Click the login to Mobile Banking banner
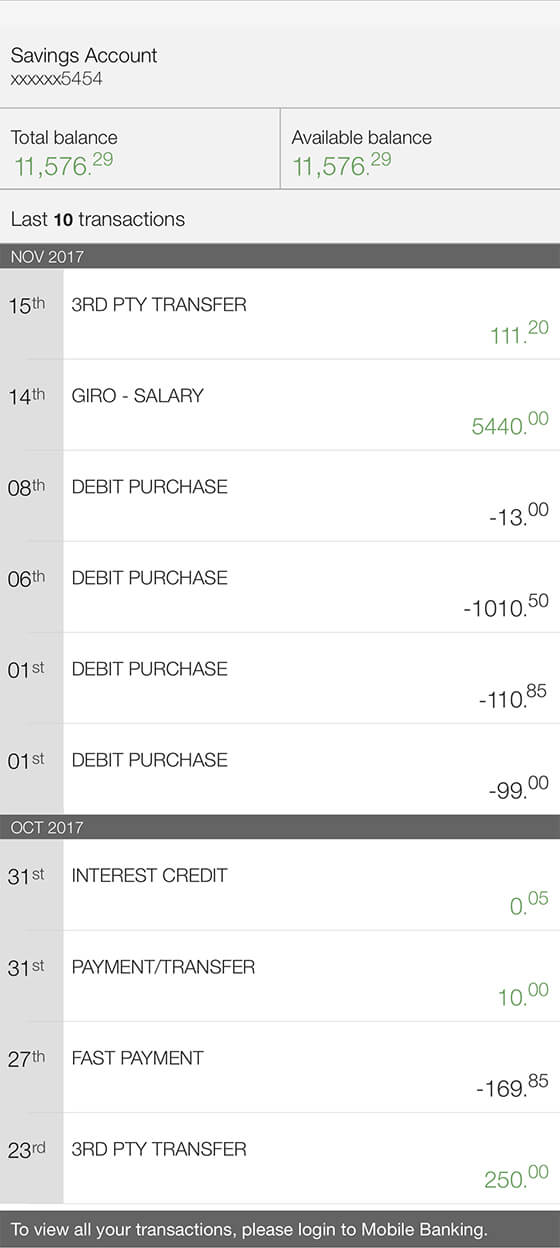Screen dimensions: 560x1248 (x=280, y=1229)
